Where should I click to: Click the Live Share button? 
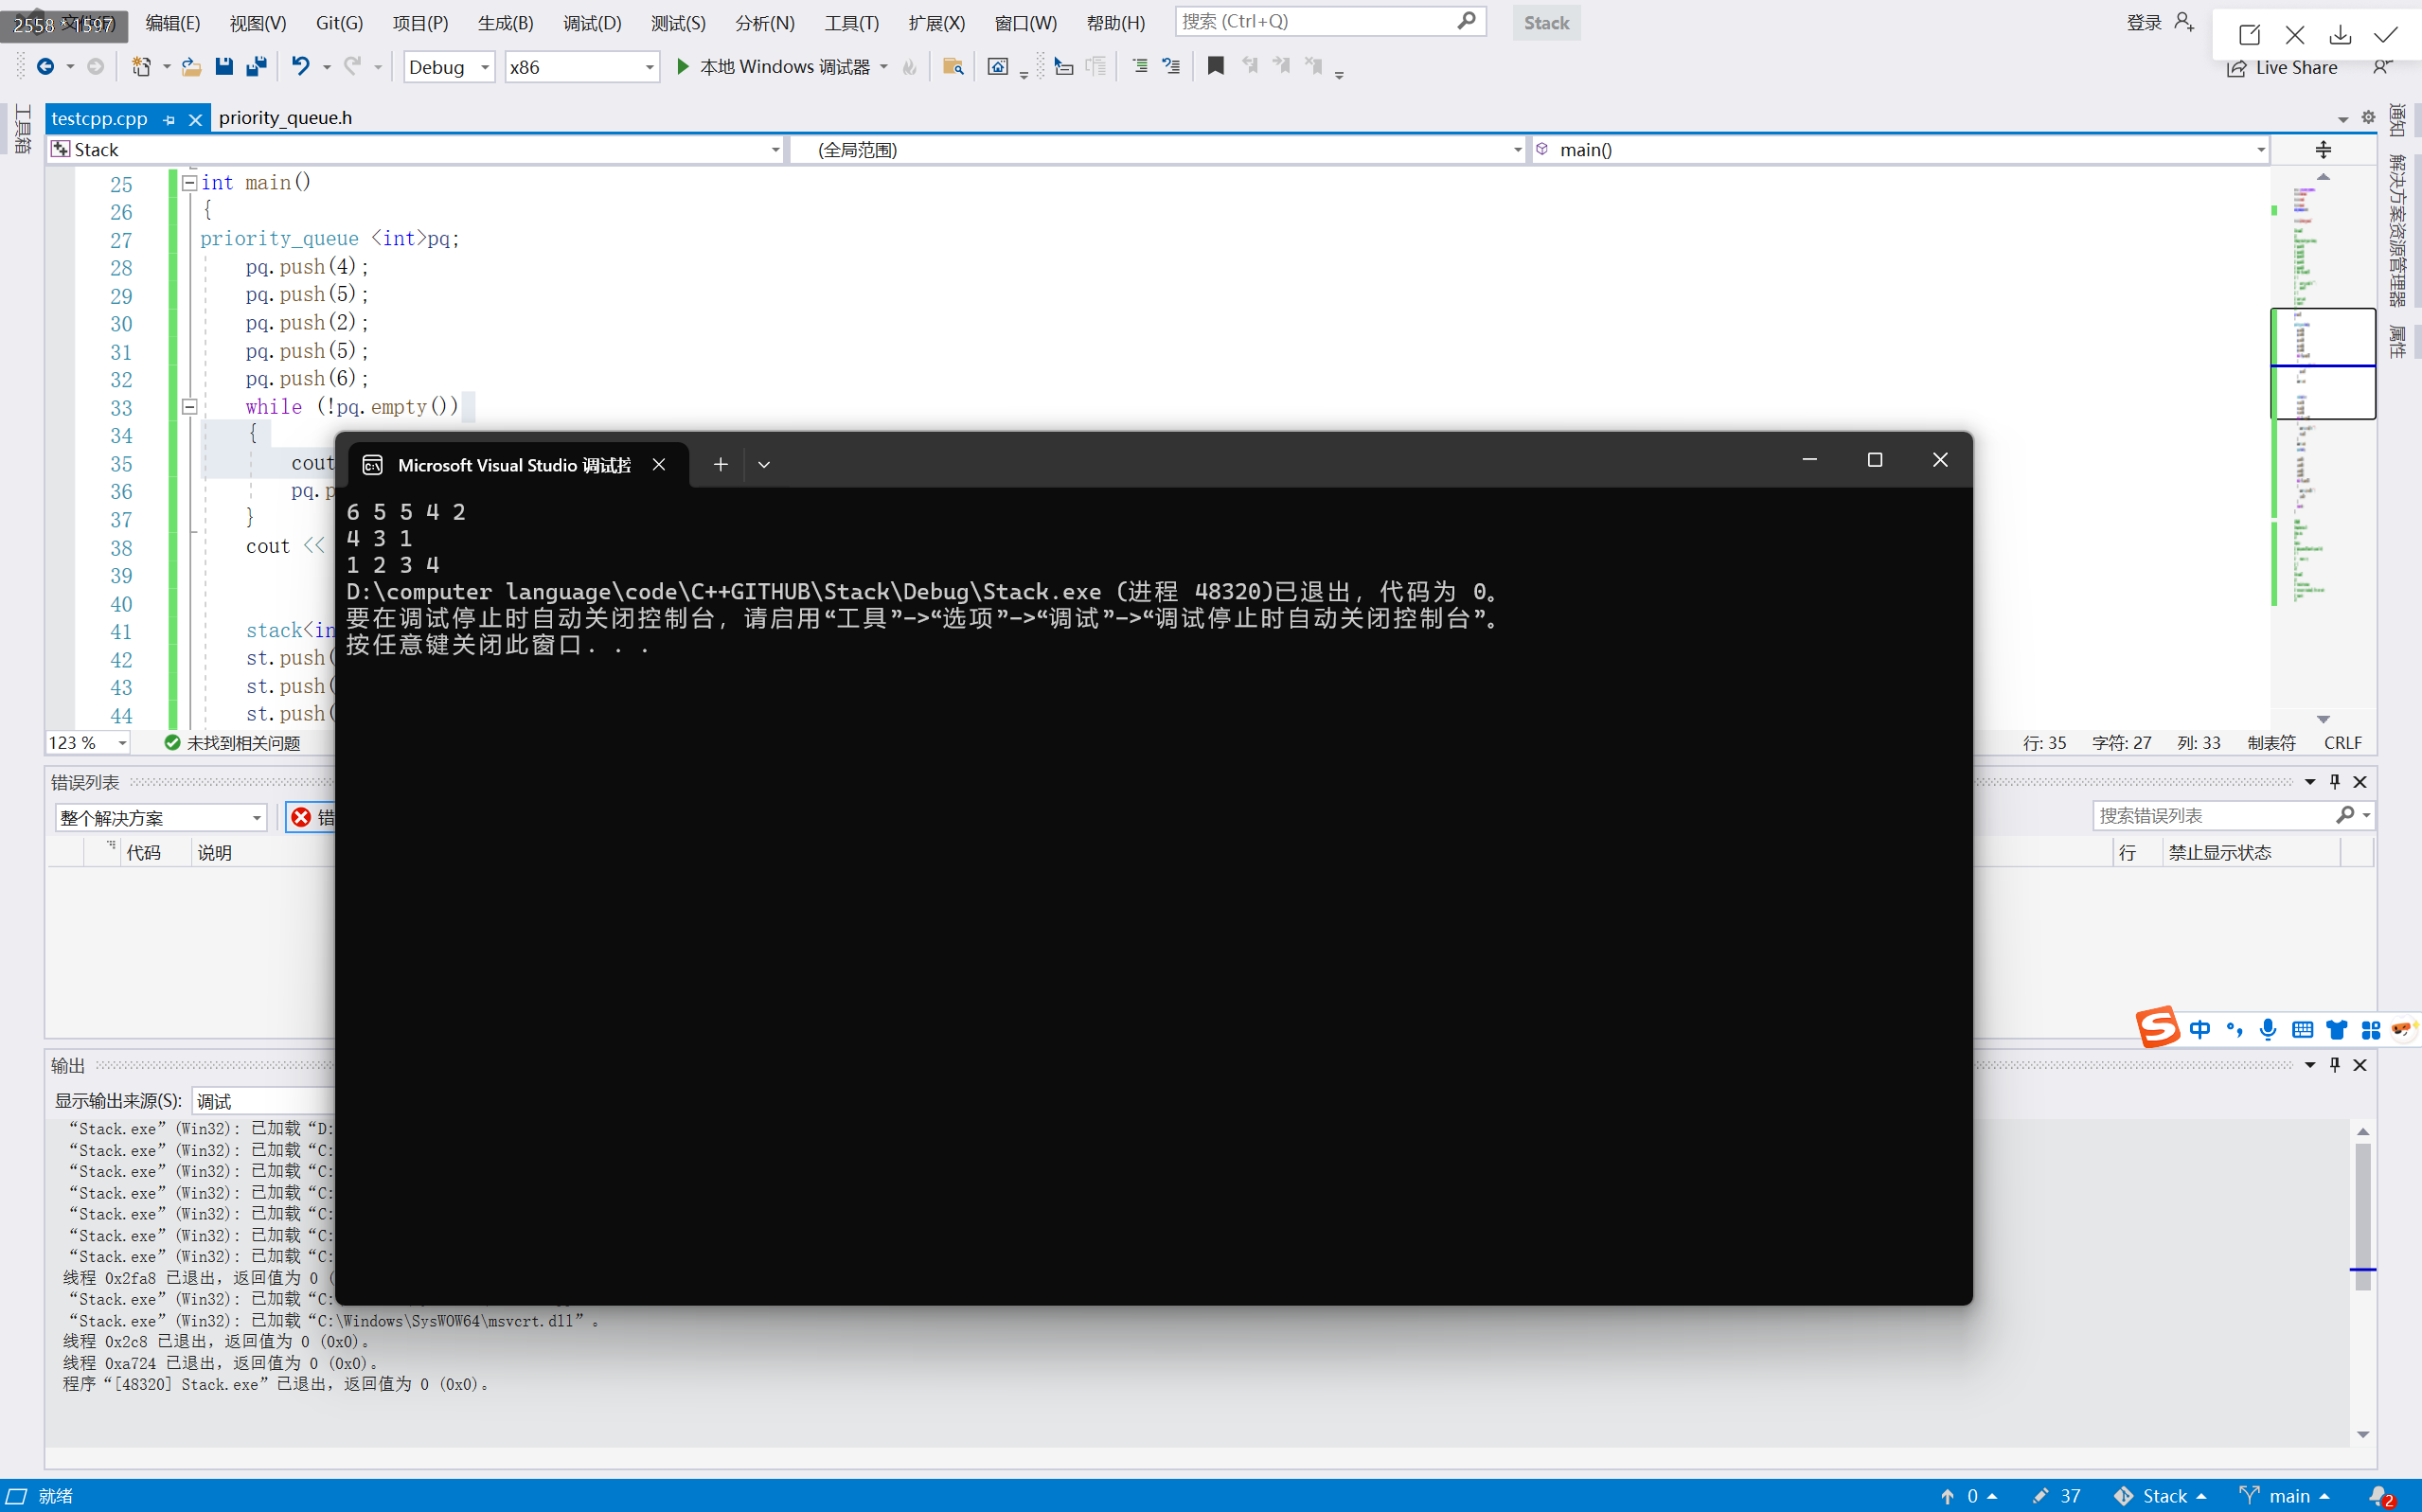point(2283,67)
